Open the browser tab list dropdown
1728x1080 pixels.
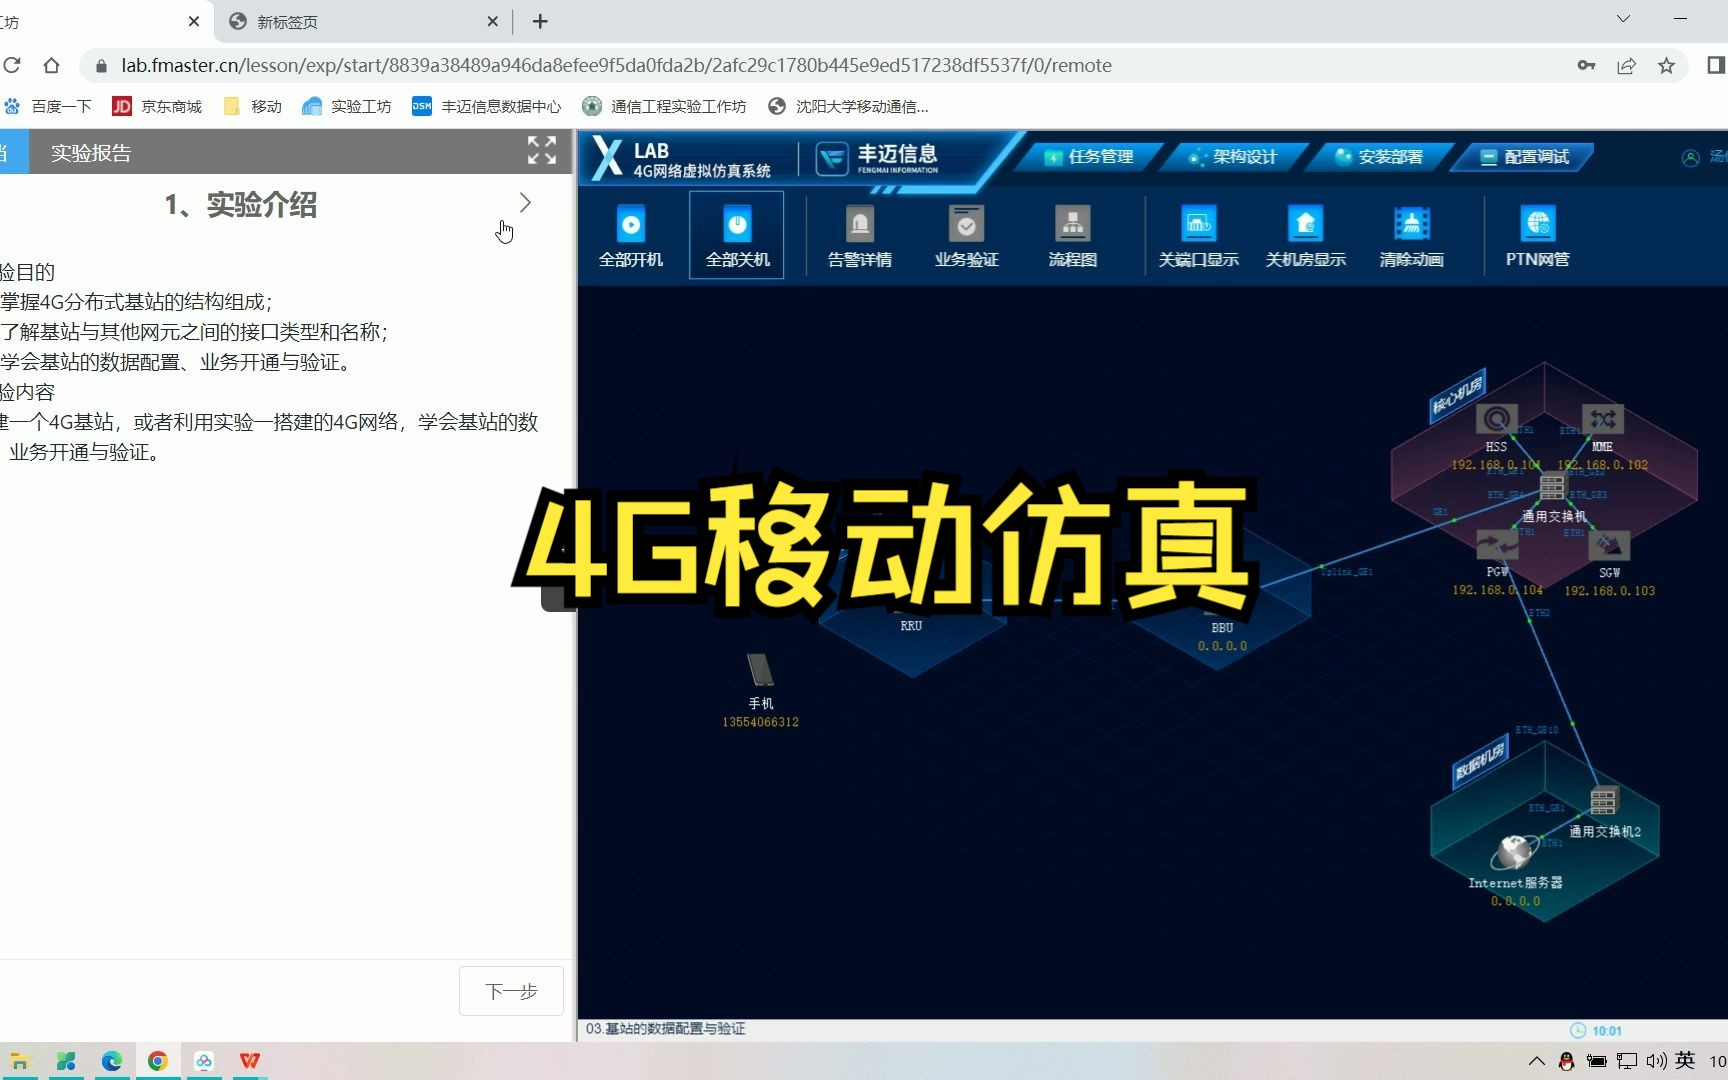[x=1622, y=18]
